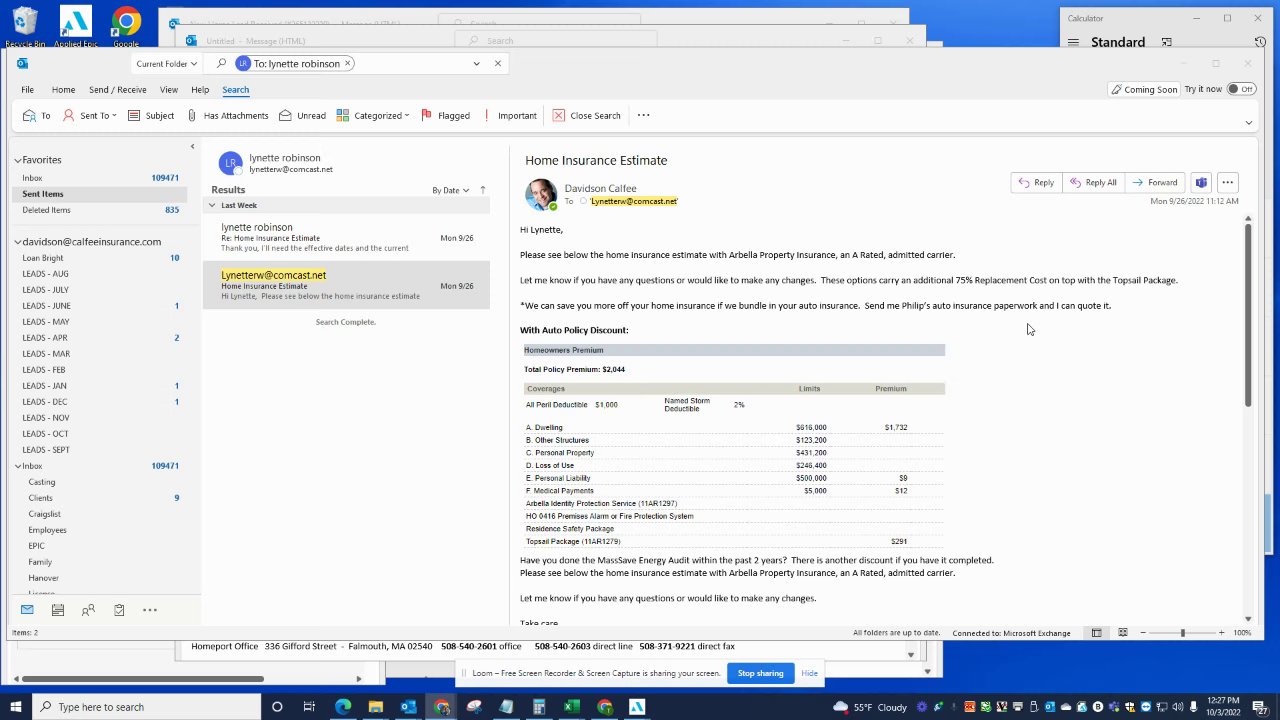Open Mail view in navigation bar

[27, 610]
